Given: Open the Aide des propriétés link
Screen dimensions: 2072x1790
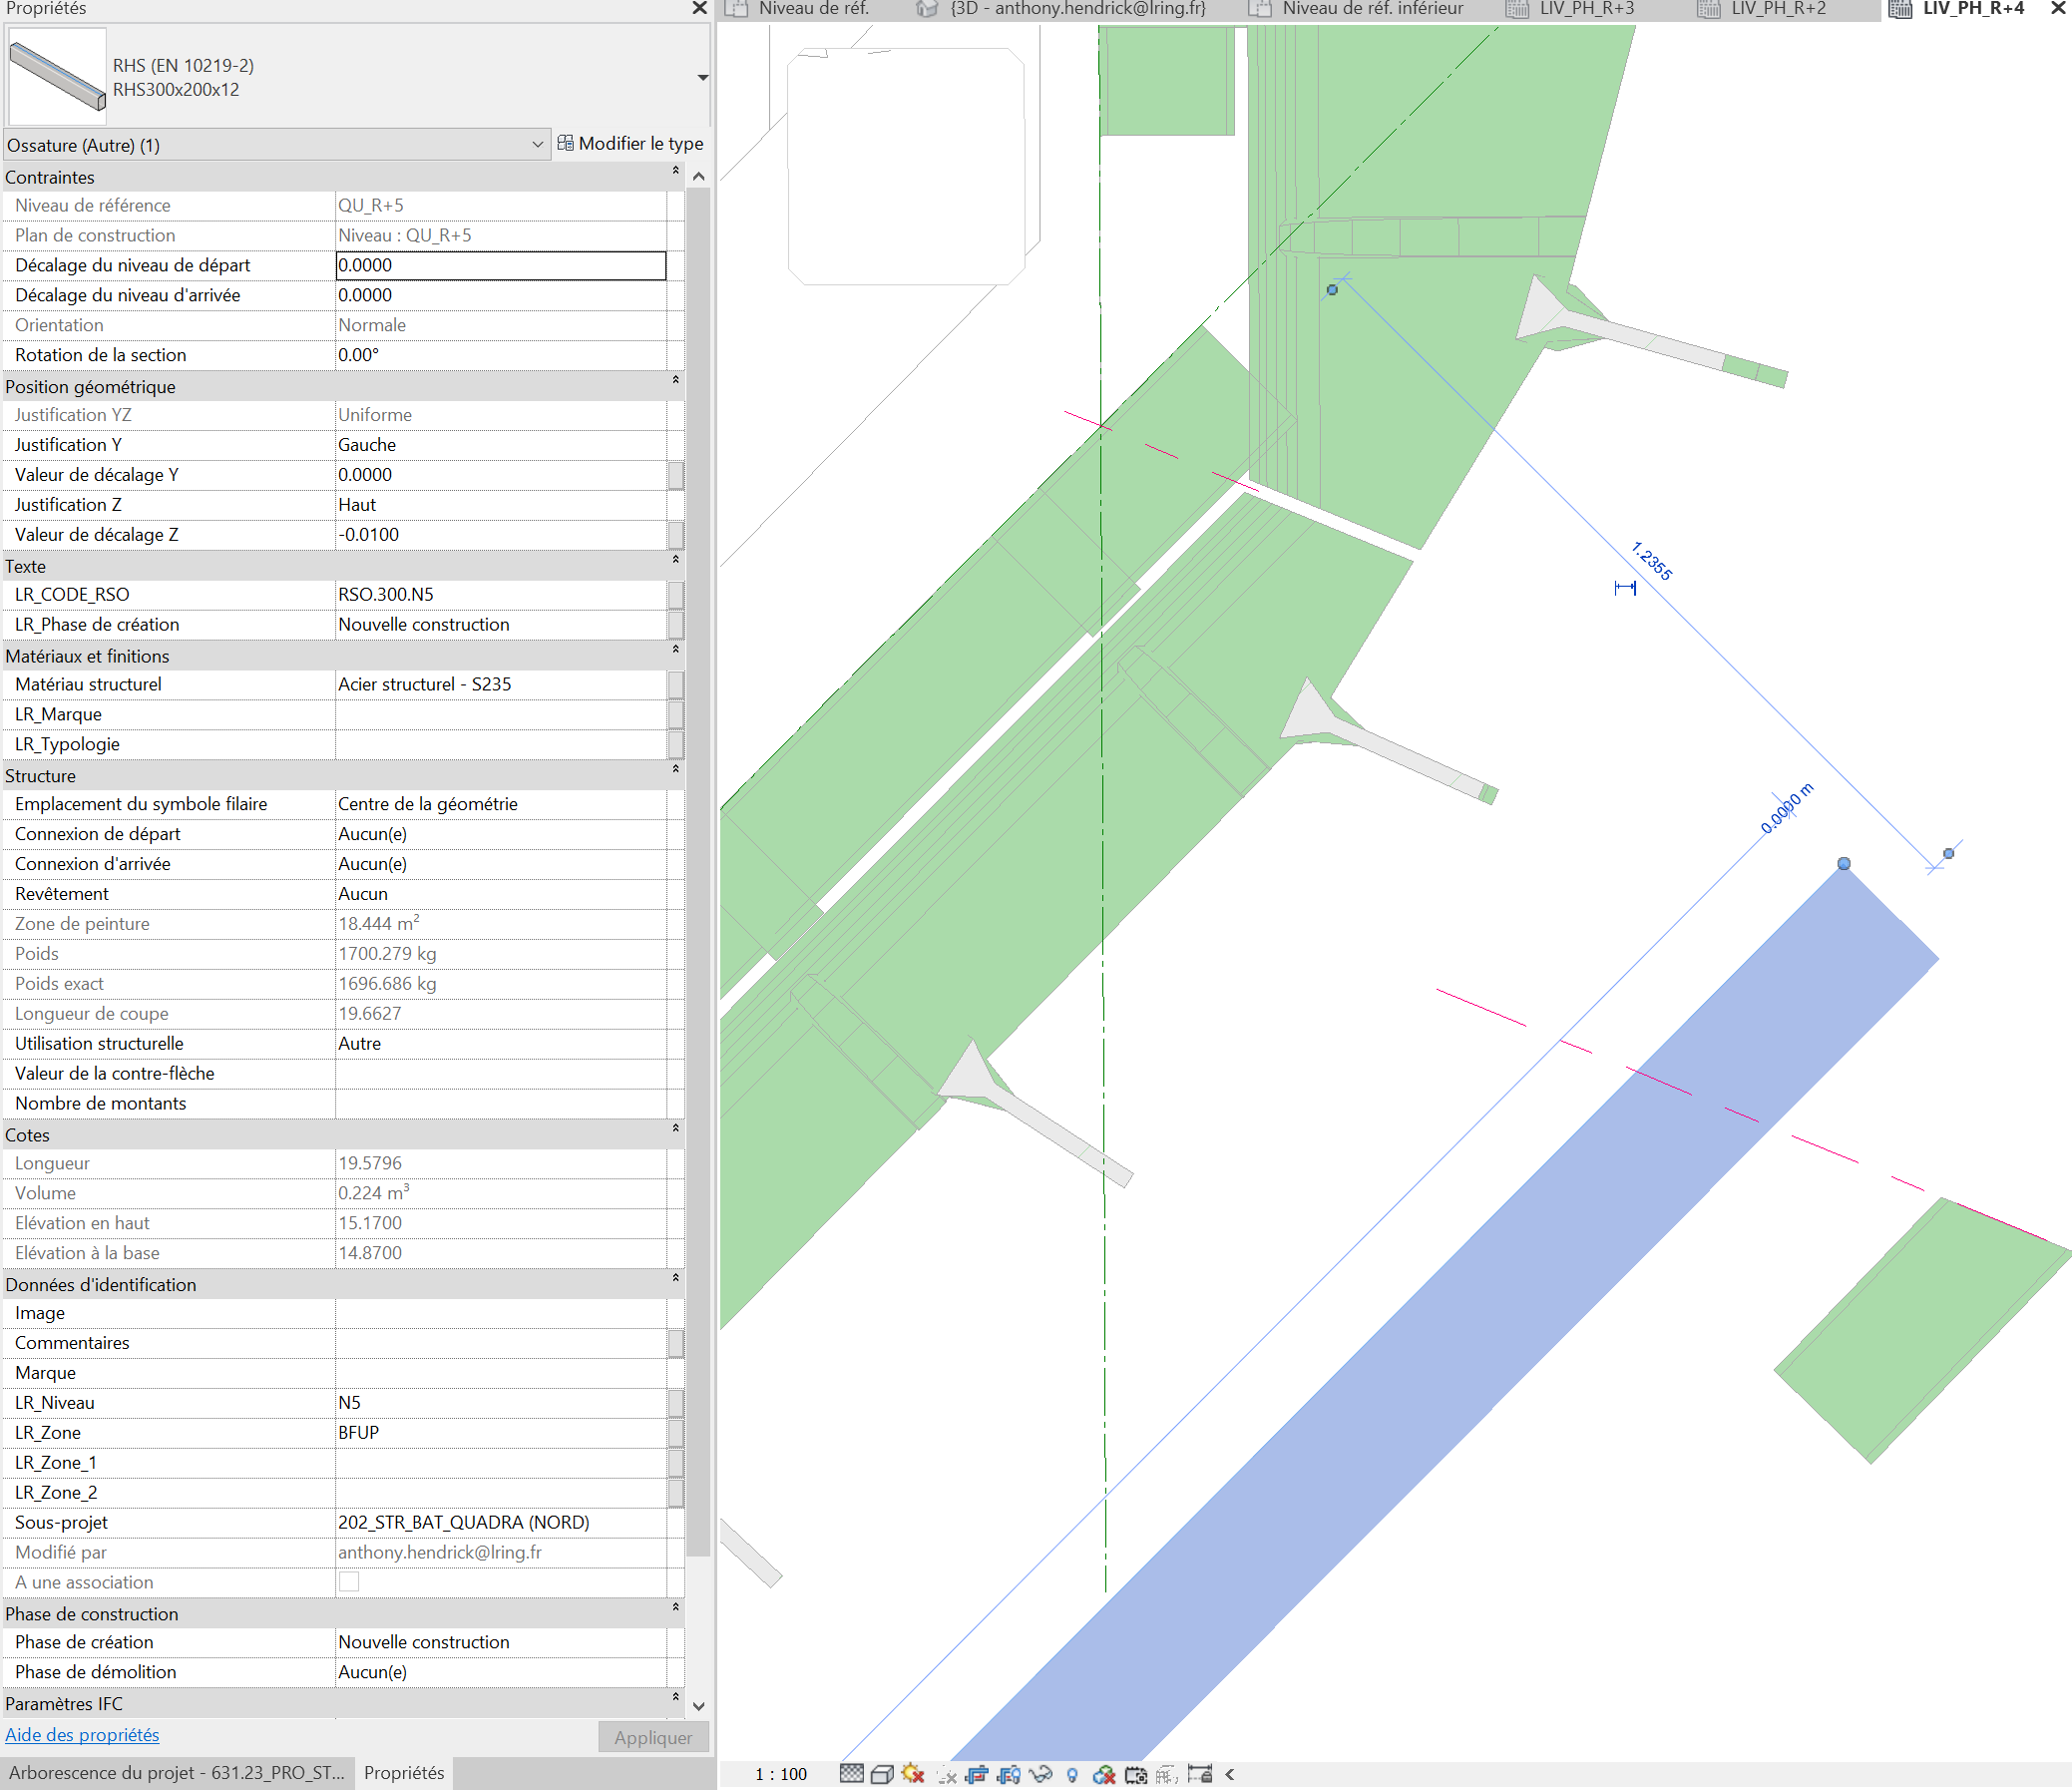Looking at the screenshot, I should [x=83, y=1735].
